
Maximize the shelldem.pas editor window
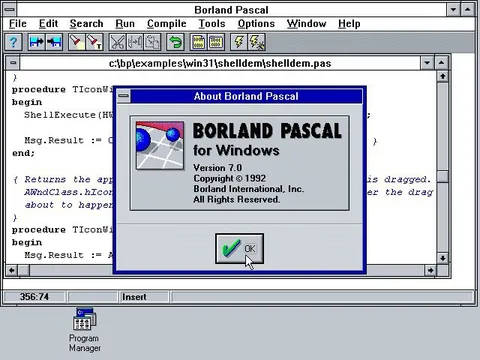pos(441,63)
